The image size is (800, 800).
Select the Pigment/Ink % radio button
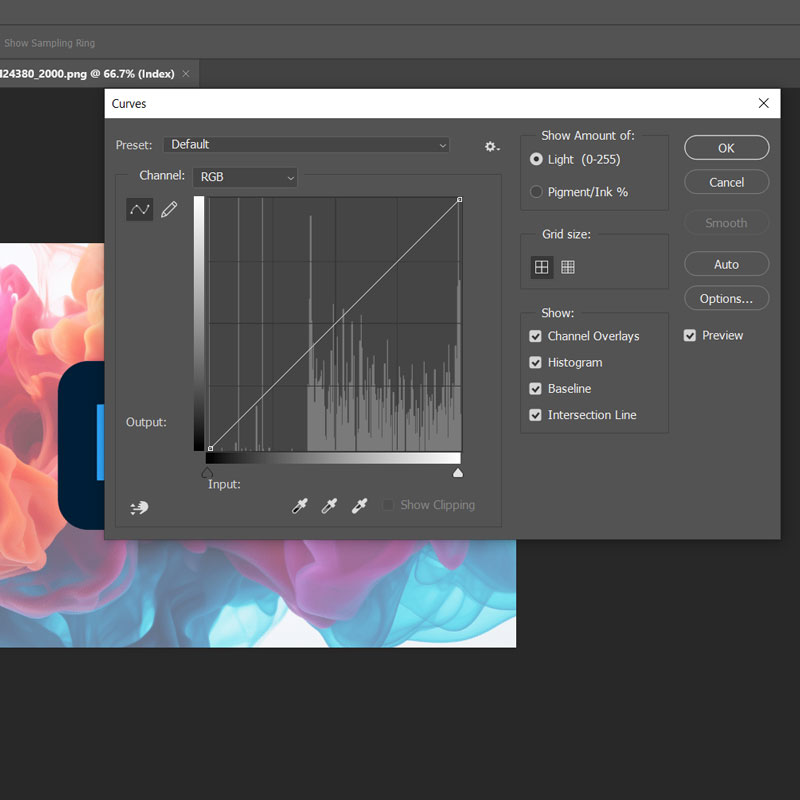(537, 192)
